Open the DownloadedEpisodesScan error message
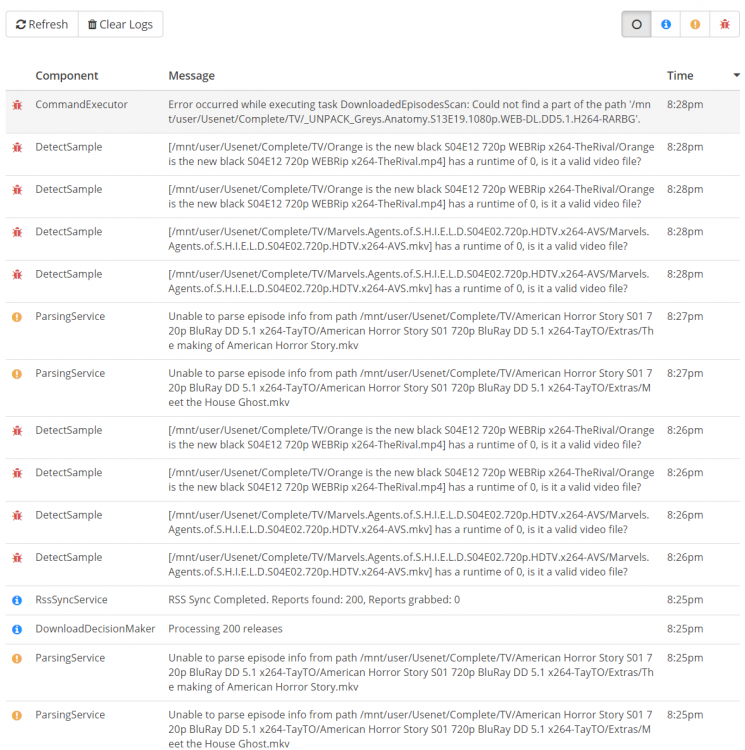Image resolution: width=745 pixels, height=750 pixels. [x=409, y=111]
